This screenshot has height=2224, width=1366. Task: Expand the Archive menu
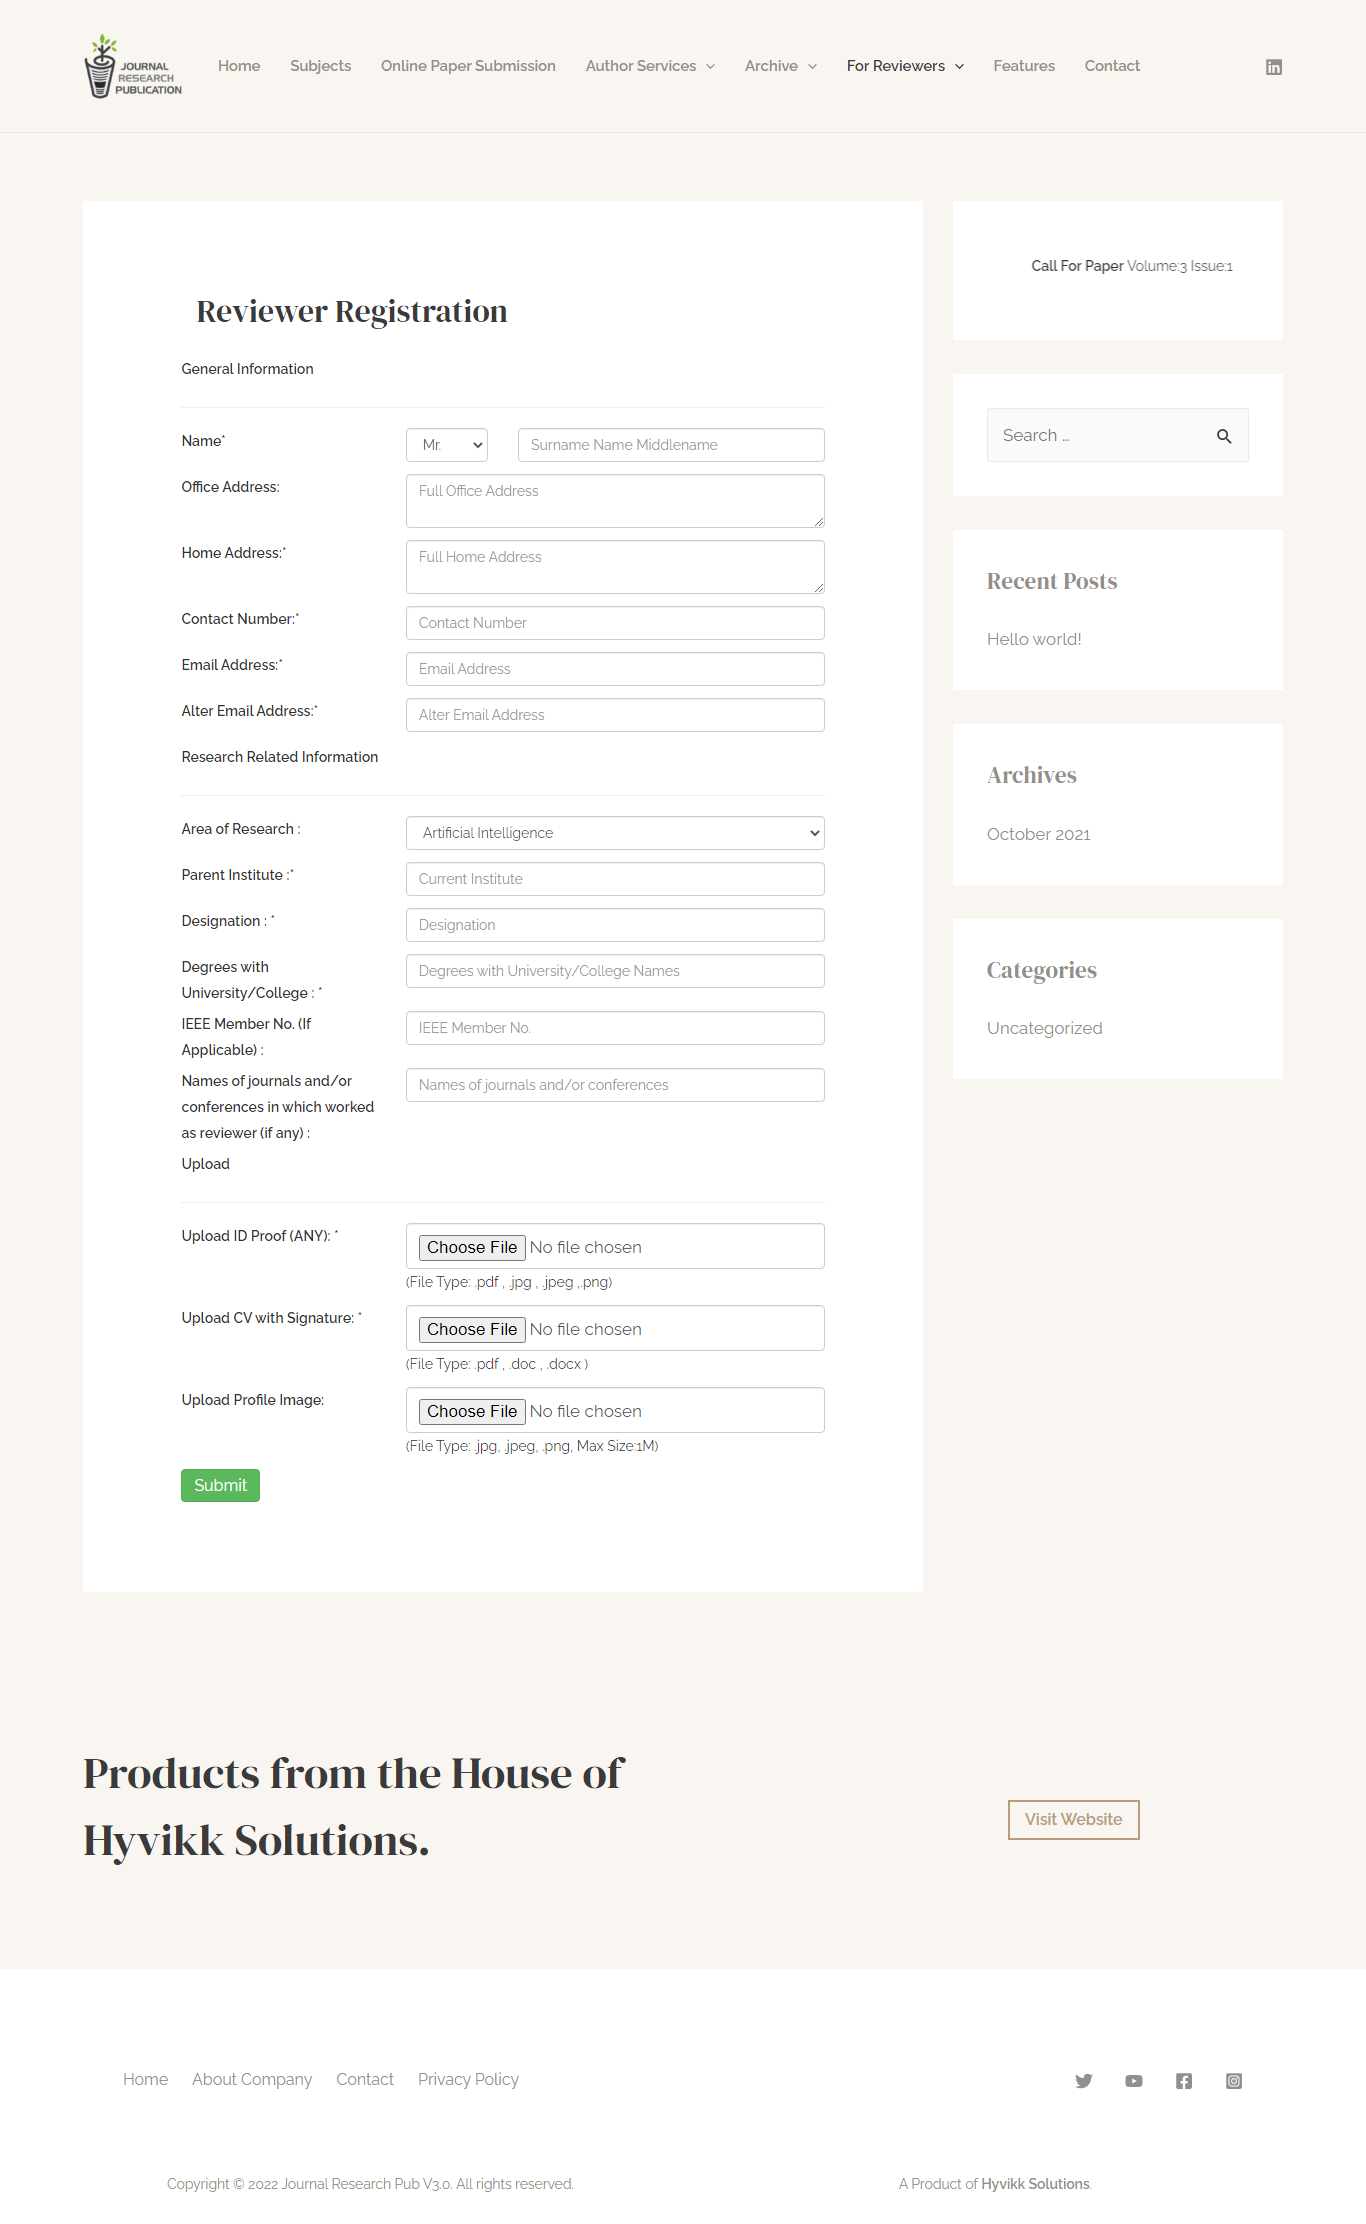[x=780, y=66]
